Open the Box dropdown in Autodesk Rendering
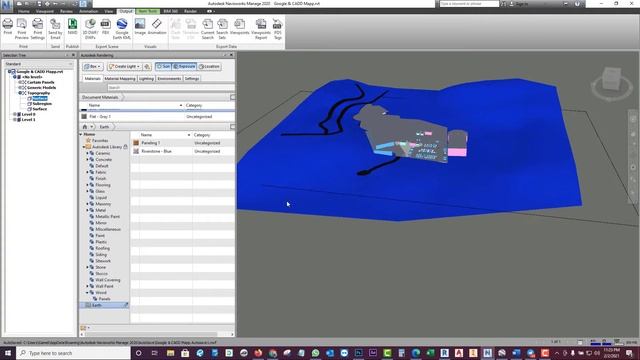The image size is (640, 360). coord(93,67)
